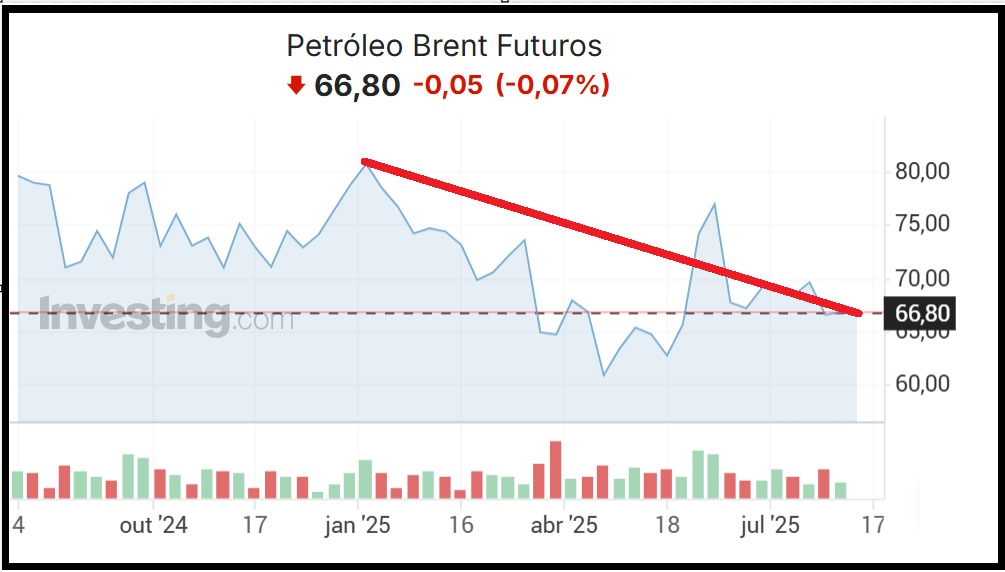Select the black 66,80 price tag on axis
Screen dimensions: 1005x572
921,314
